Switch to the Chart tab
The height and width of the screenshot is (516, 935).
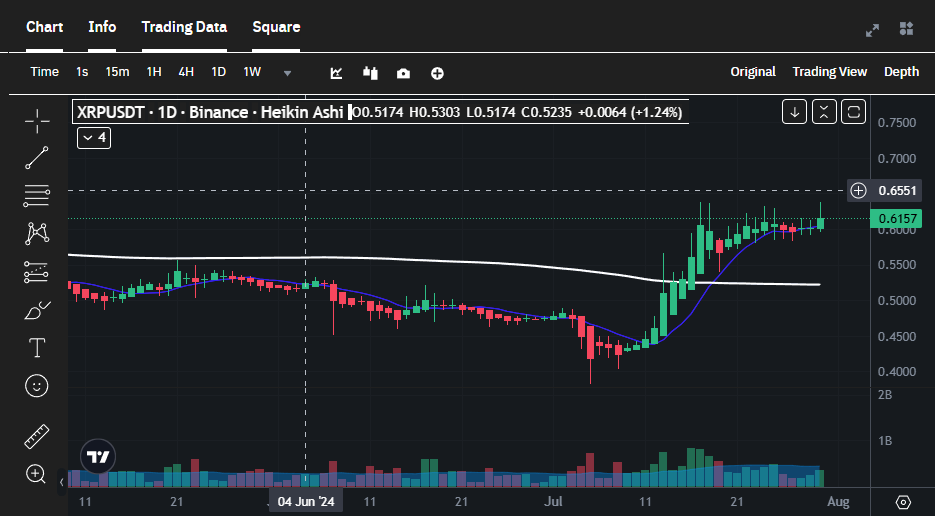pos(45,27)
